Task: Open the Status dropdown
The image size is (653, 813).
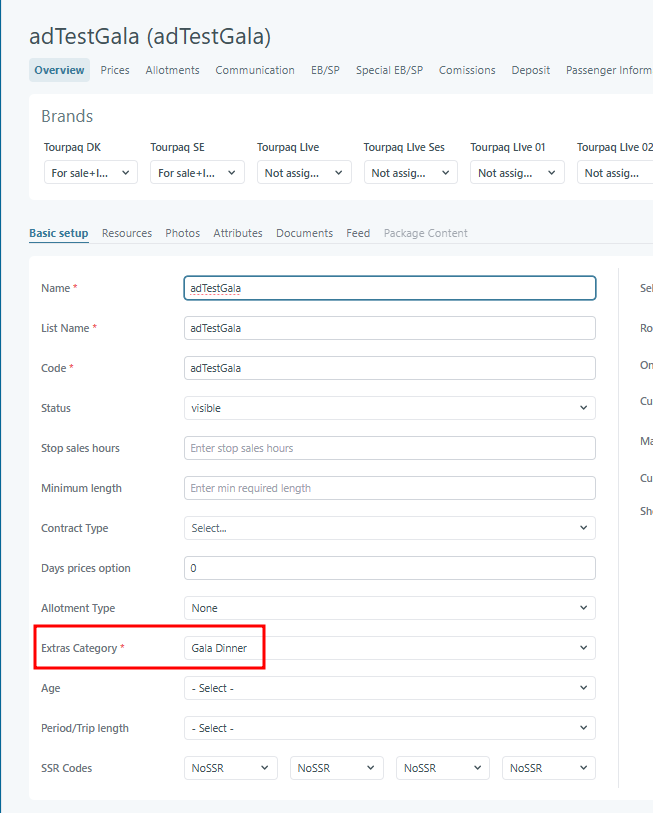Action: point(389,408)
